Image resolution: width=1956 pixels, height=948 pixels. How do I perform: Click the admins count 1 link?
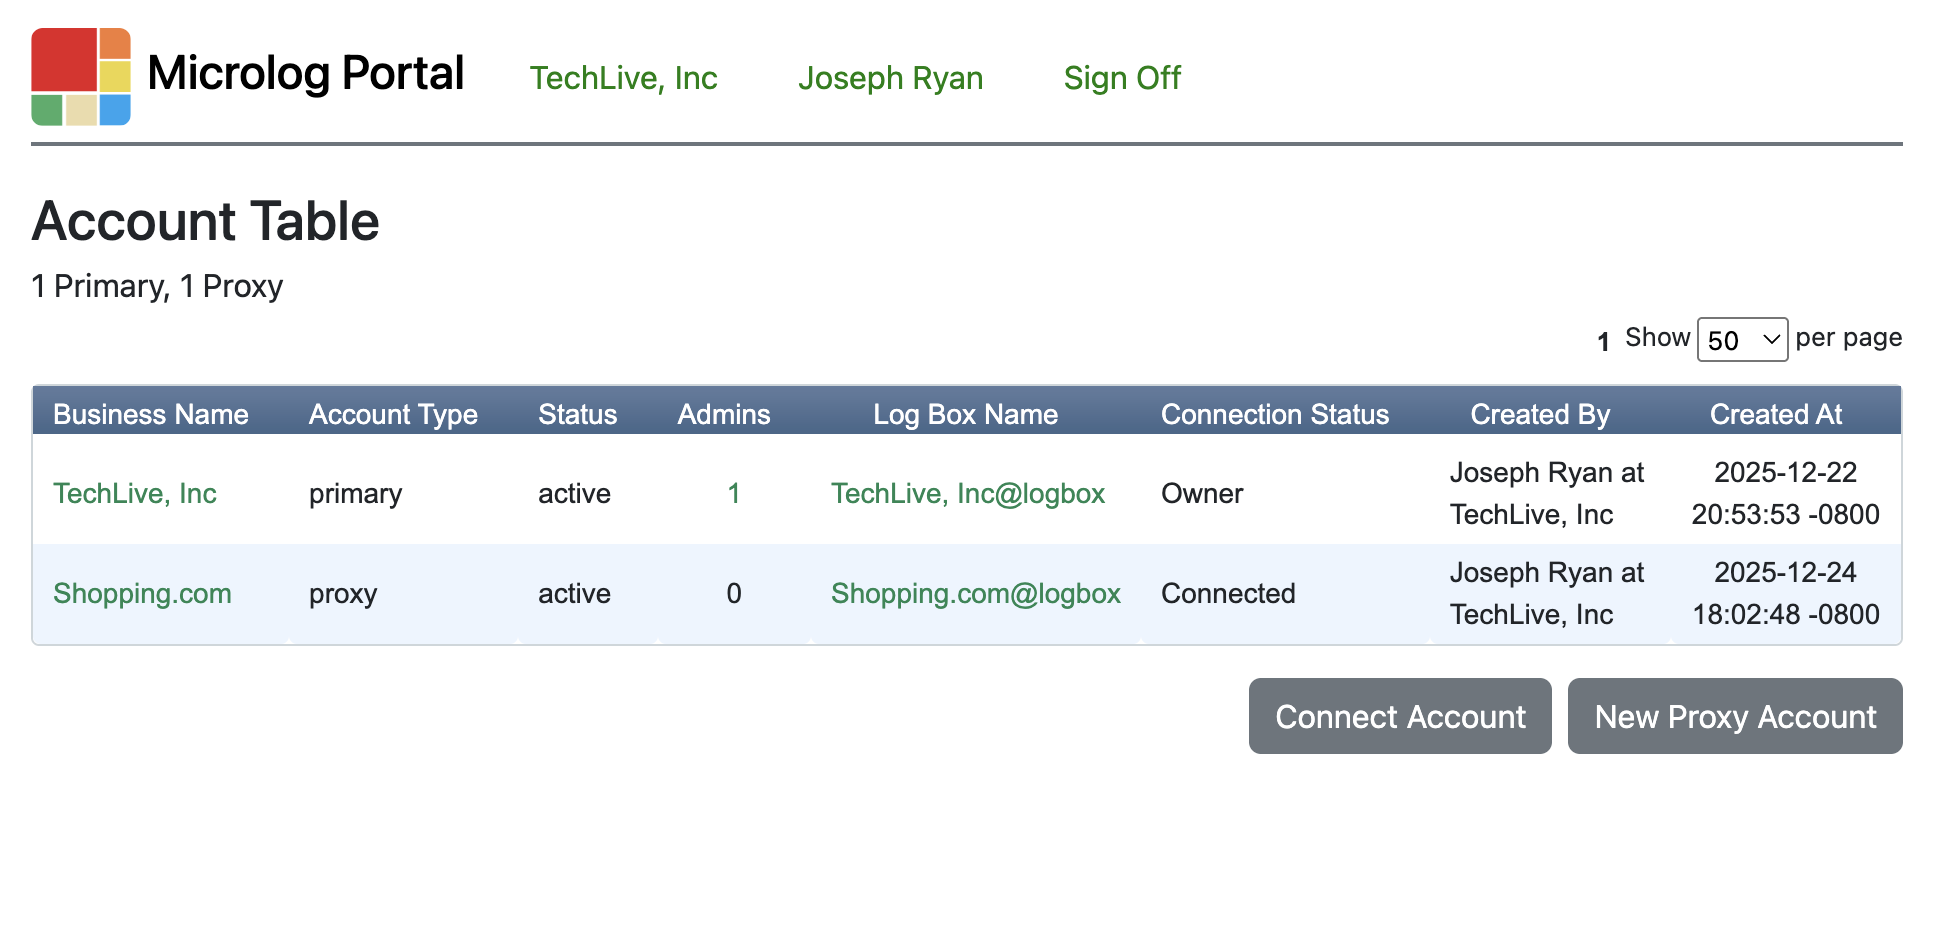[x=734, y=493]
